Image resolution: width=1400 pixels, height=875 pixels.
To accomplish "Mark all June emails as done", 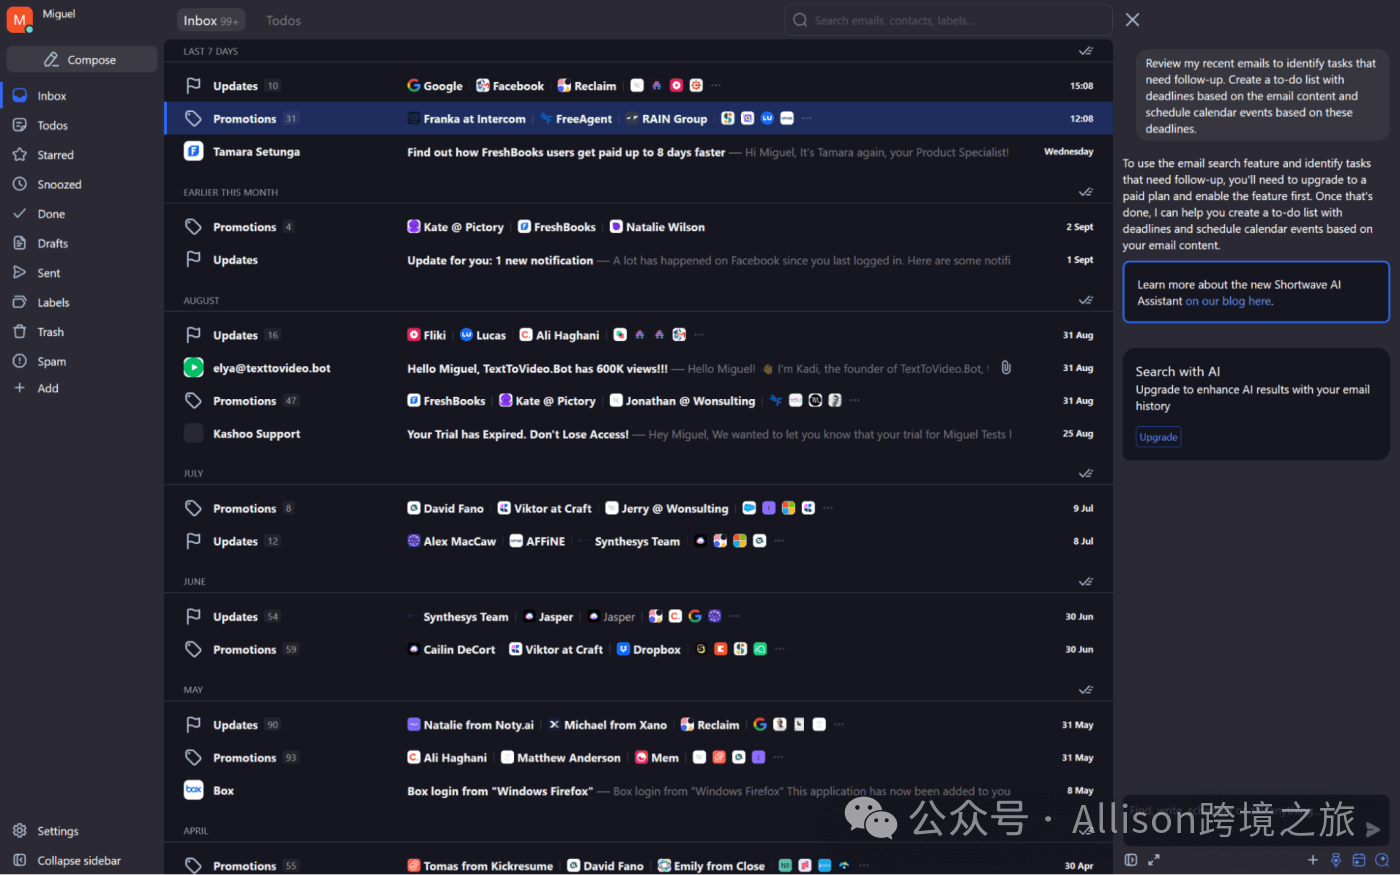I will pos(1086,581).
